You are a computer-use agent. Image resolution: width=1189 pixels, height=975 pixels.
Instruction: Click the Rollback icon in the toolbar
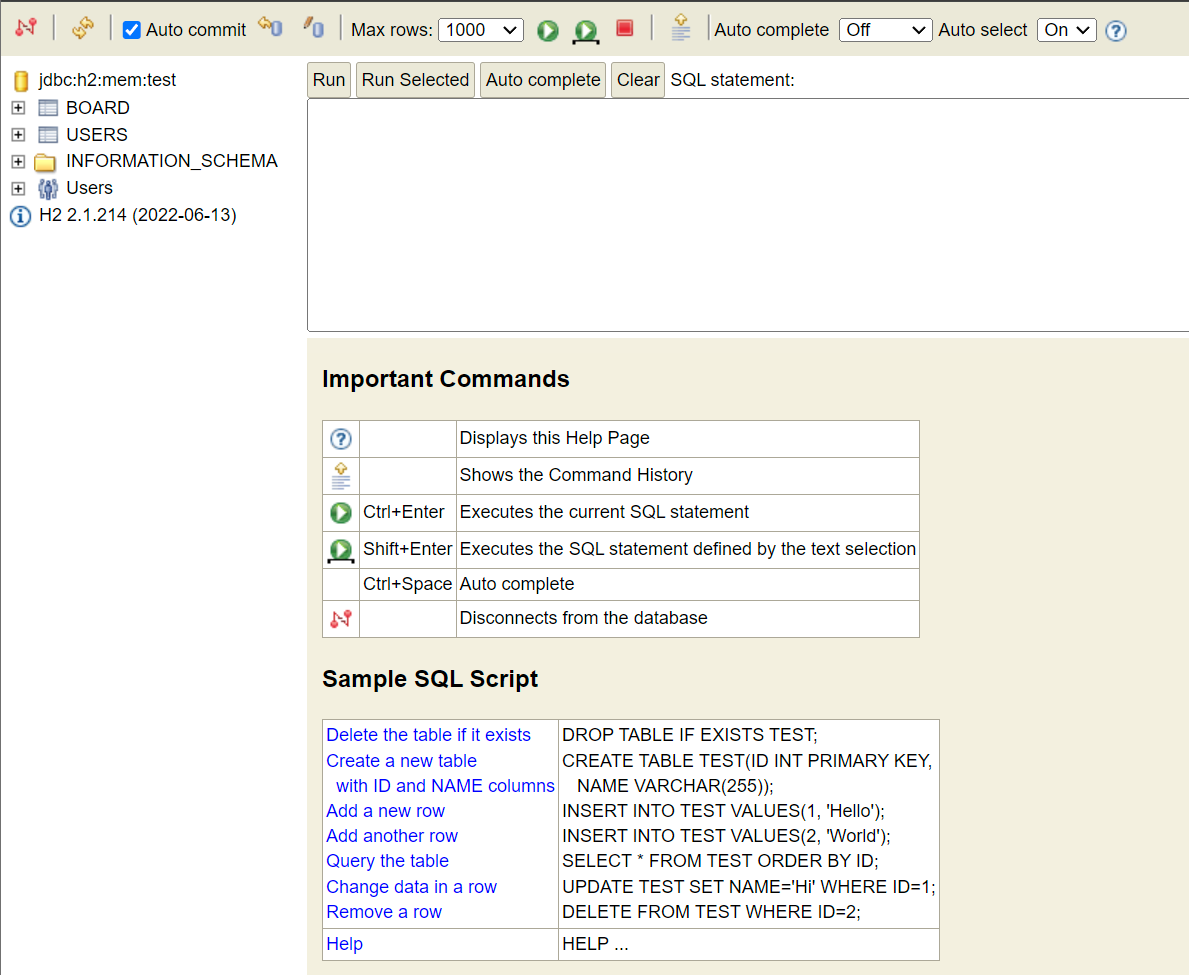point(270,28)
